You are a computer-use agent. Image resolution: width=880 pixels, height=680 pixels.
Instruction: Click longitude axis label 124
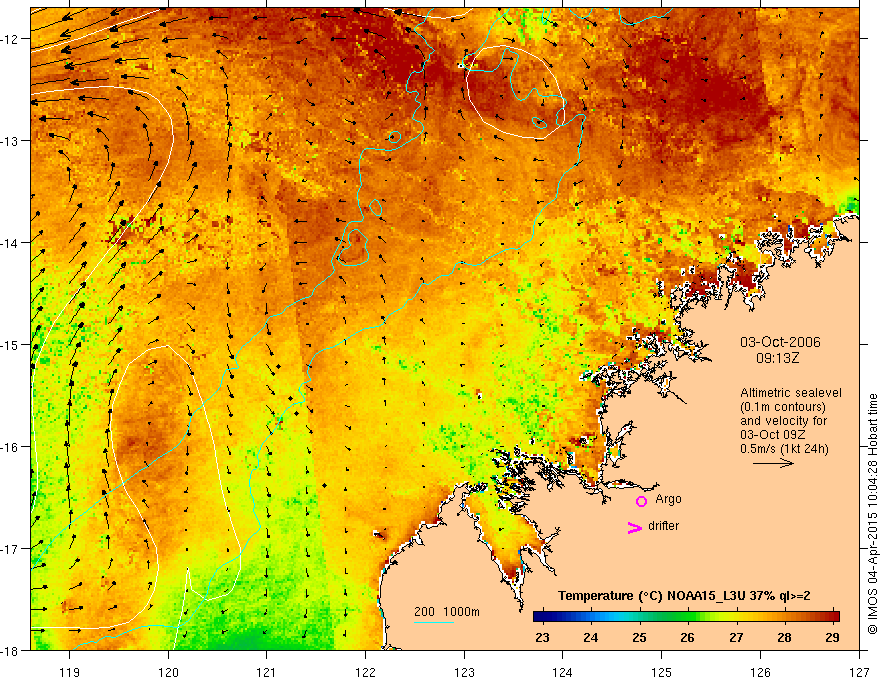563,672
